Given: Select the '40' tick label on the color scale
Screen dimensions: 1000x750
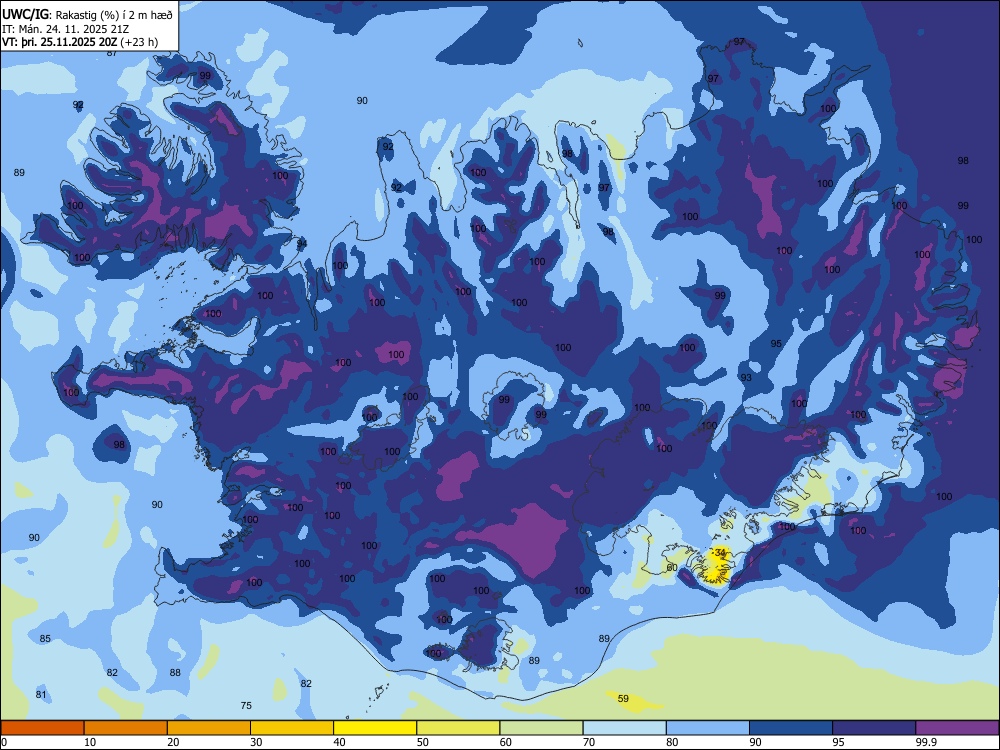Looking at the screenshot, I should click(339, 742).
